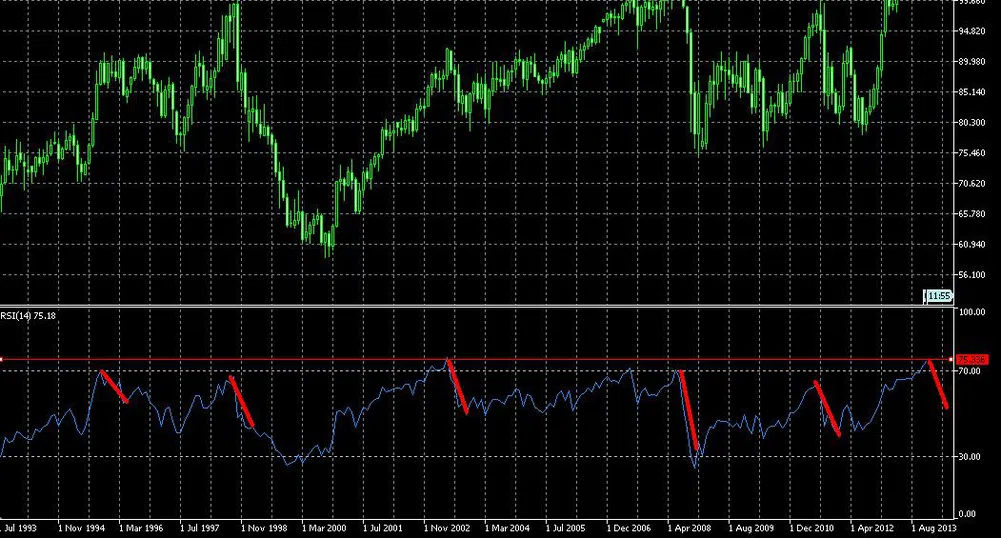Click the red 75.536 level price tag
The width and height of the screenshot is (1001, 538).
970,359
